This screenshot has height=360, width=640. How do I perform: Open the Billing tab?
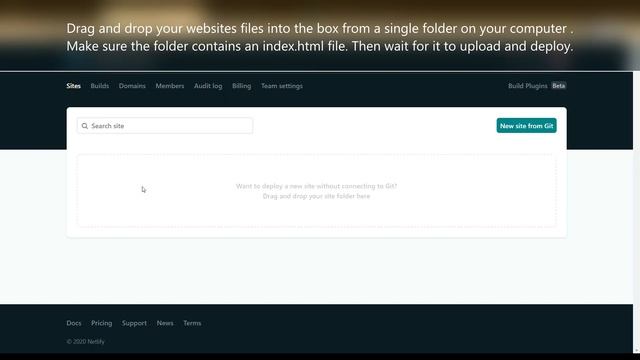click(x=242, y=86)
